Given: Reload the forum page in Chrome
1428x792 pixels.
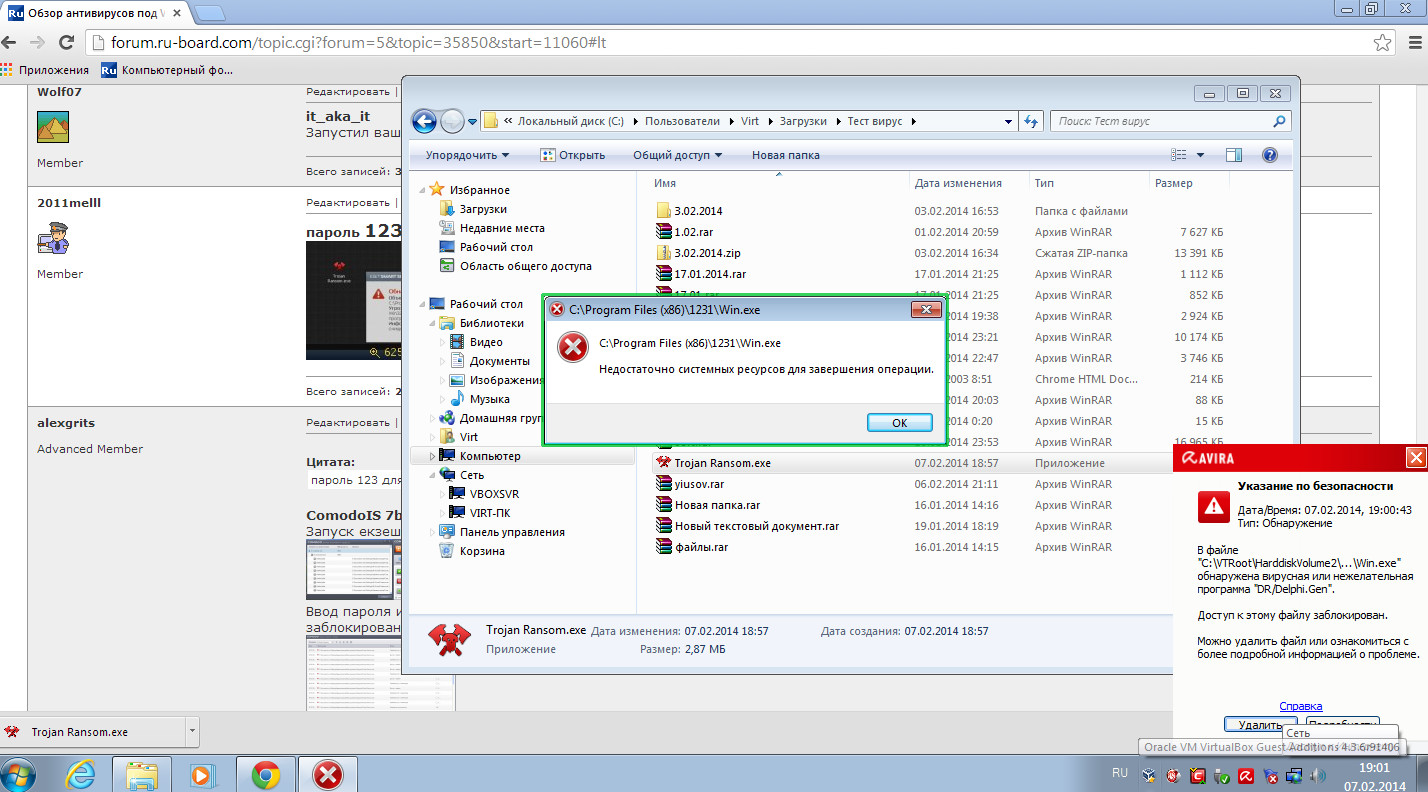Looking at the screenshot, I should click(x=67, y=43).
